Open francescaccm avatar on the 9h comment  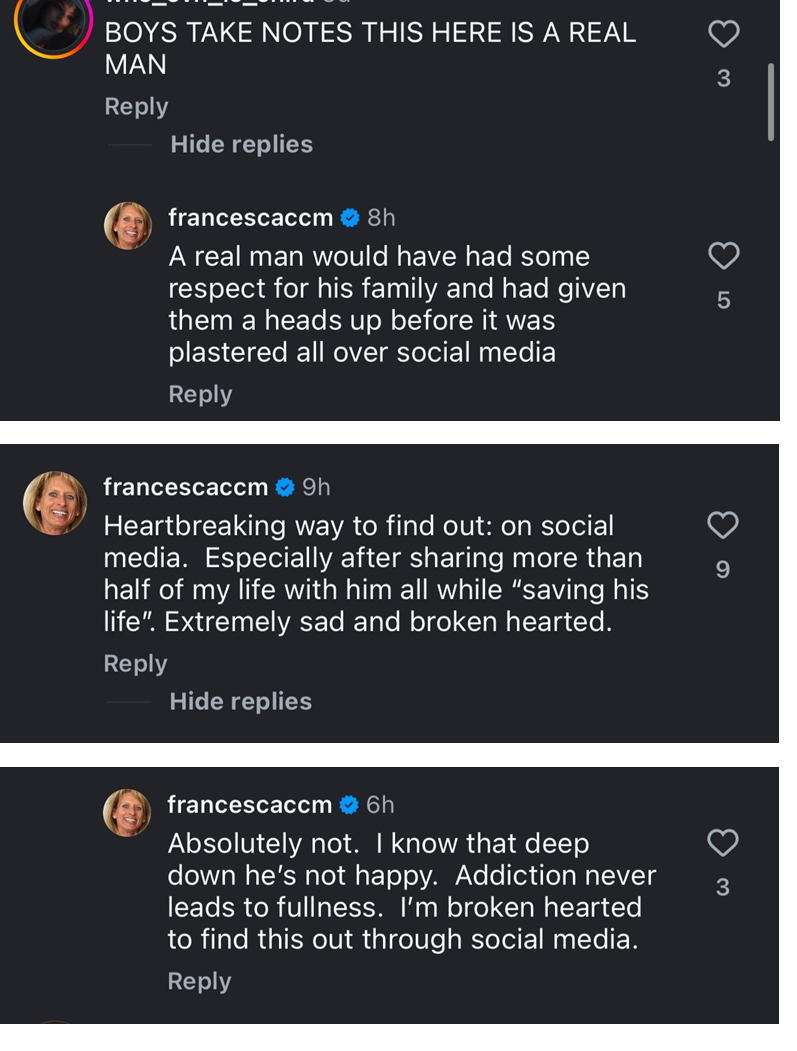tap(55, 503)
